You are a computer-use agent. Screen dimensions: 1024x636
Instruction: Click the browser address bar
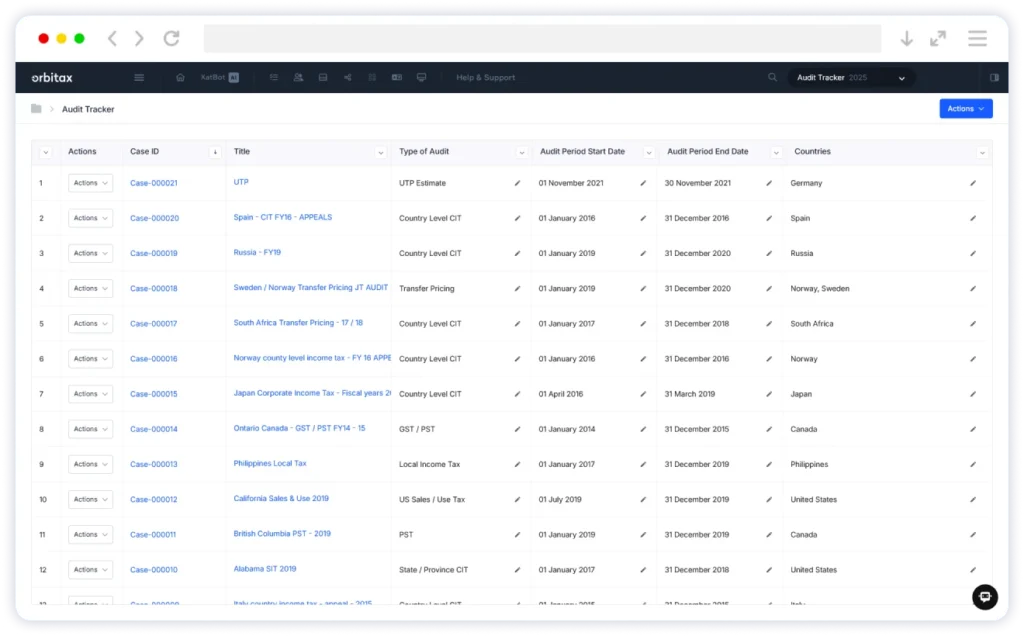click(542, 38)
